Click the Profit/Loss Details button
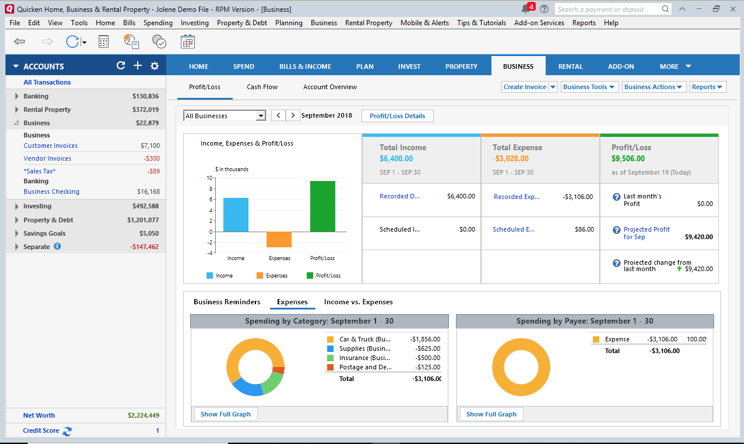The image size is (744, 444). tap(397, 116)
